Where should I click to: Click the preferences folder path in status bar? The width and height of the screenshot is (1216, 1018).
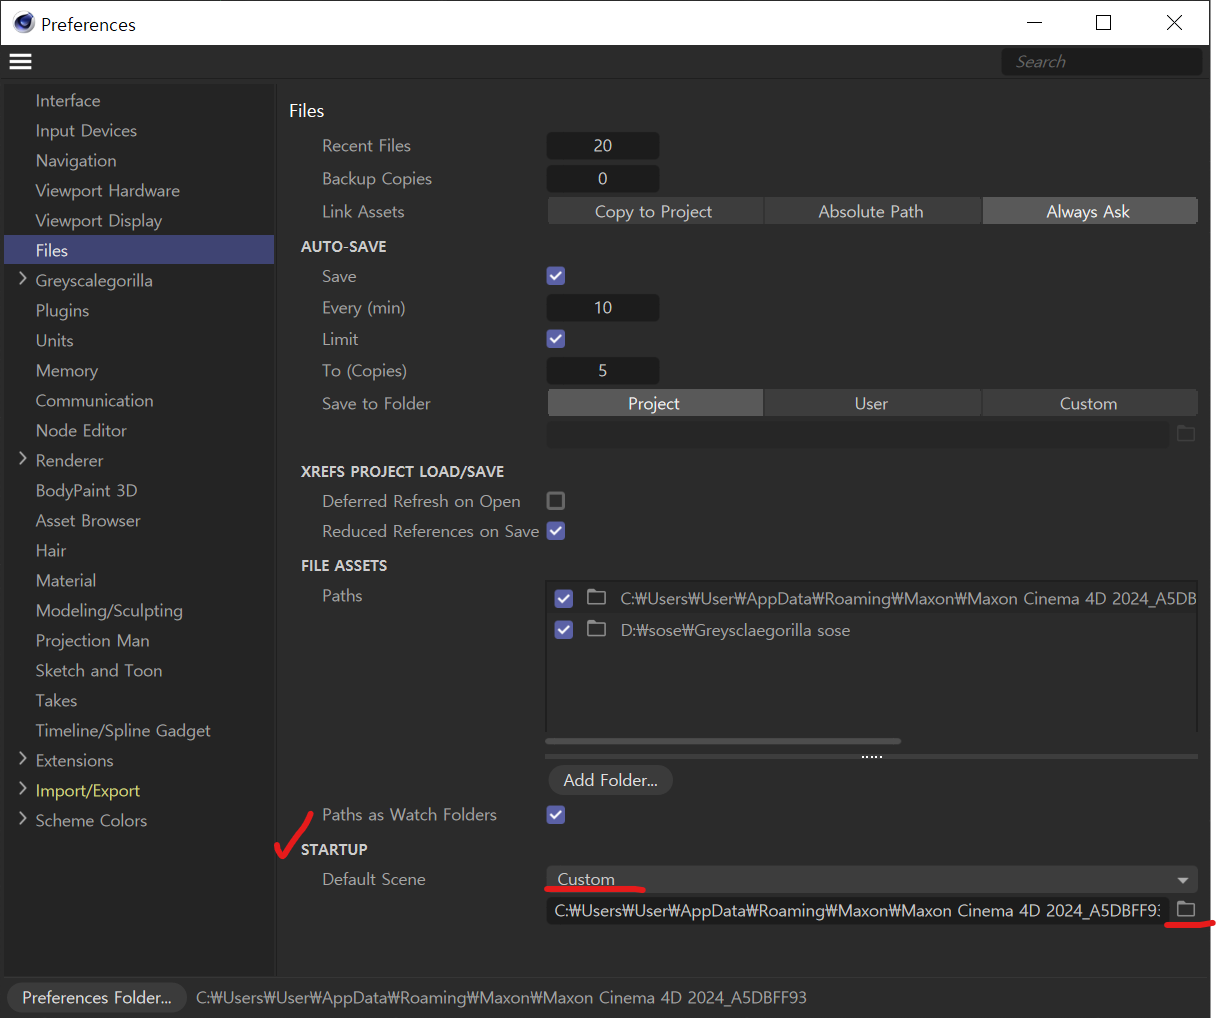pos(501,997)
